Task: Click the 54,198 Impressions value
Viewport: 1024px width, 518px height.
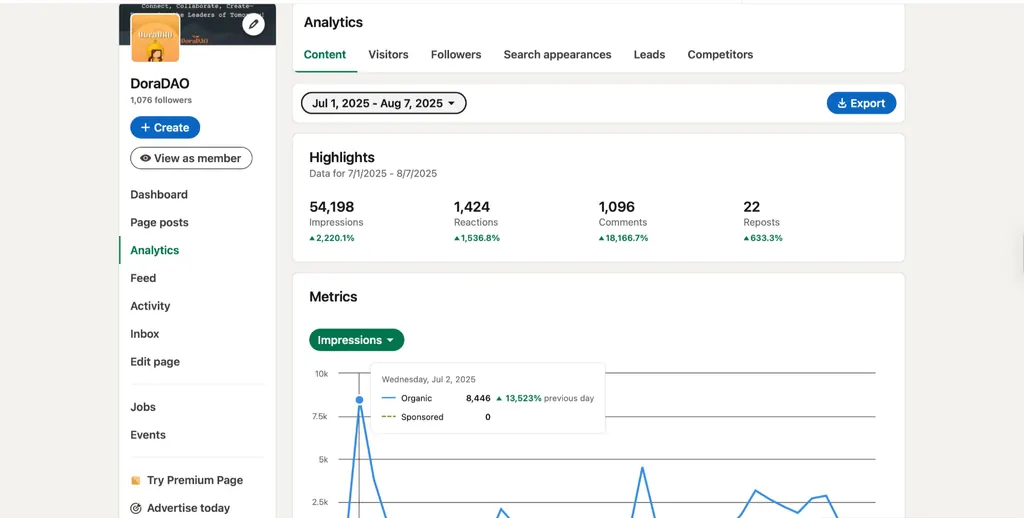Action: coord(332,207)
